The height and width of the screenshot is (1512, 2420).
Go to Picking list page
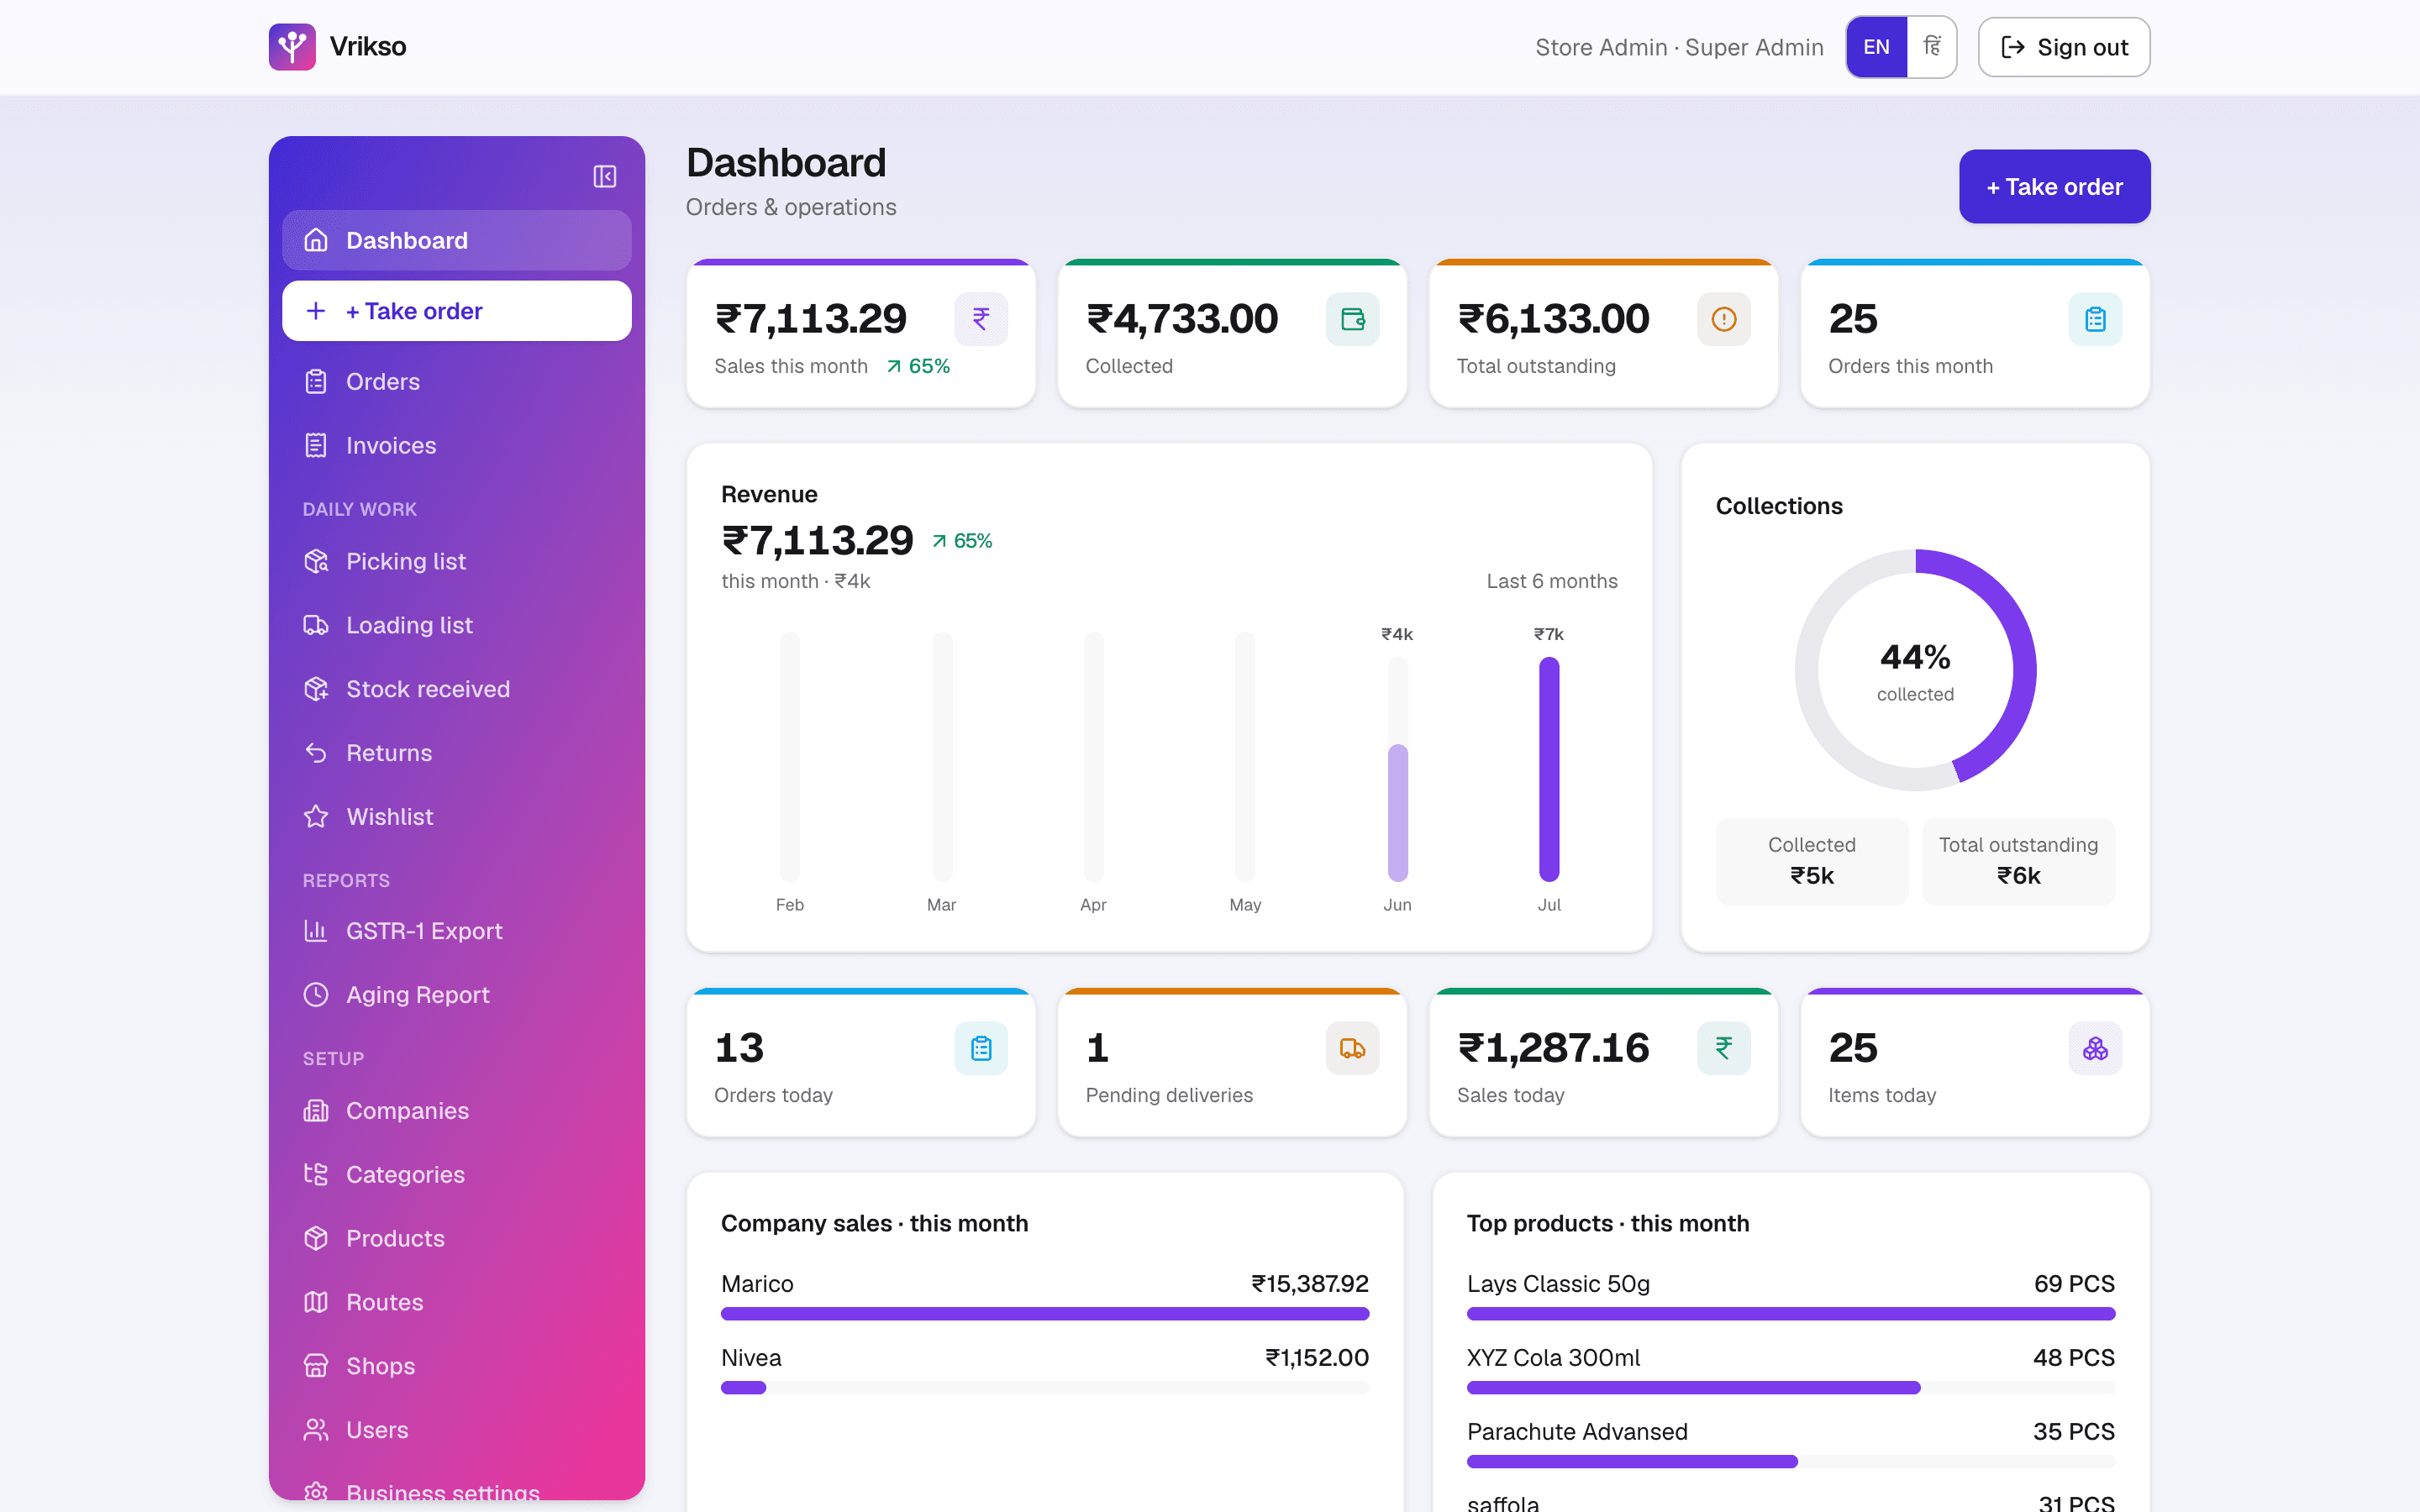[x=456, y=561]
